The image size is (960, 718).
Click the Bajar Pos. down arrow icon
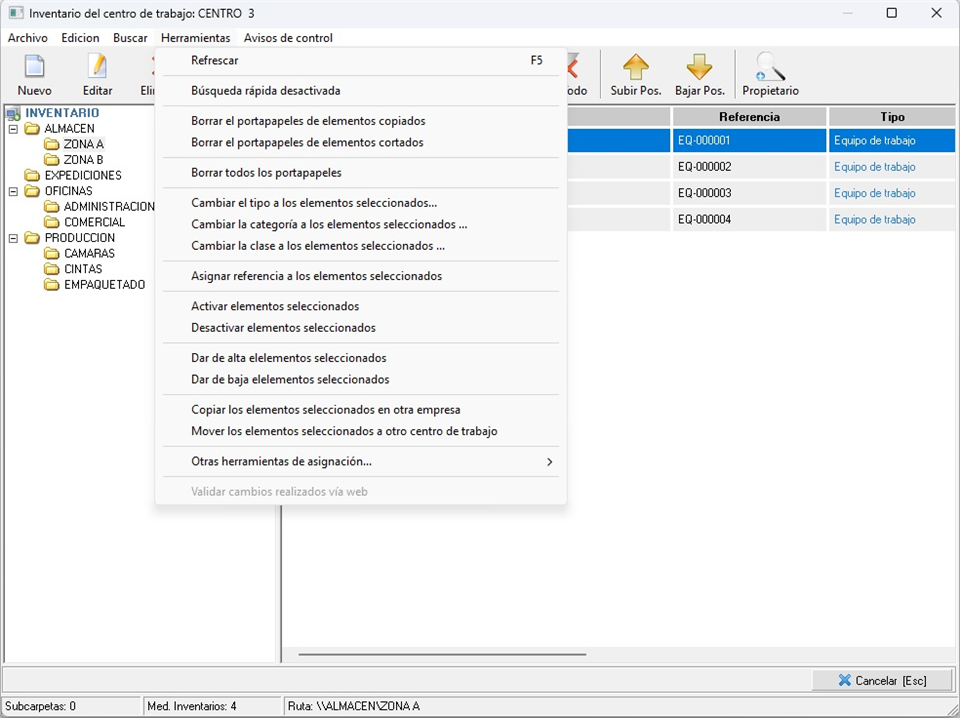pos(699,68)
